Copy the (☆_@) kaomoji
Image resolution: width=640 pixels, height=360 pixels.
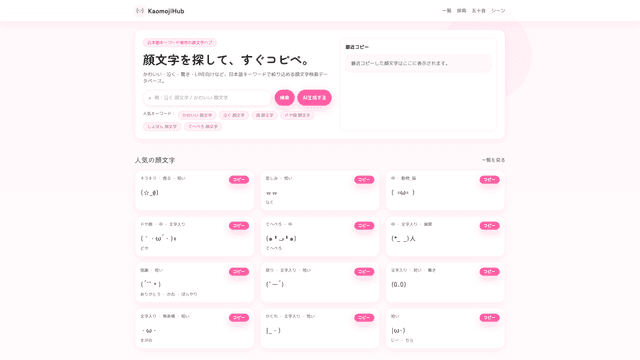click(239, 180)
